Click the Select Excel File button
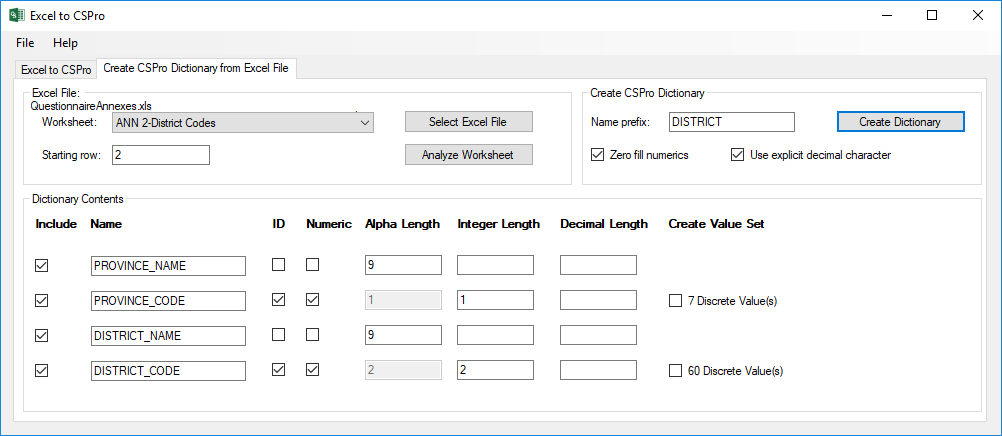 (x=468, y=122)
